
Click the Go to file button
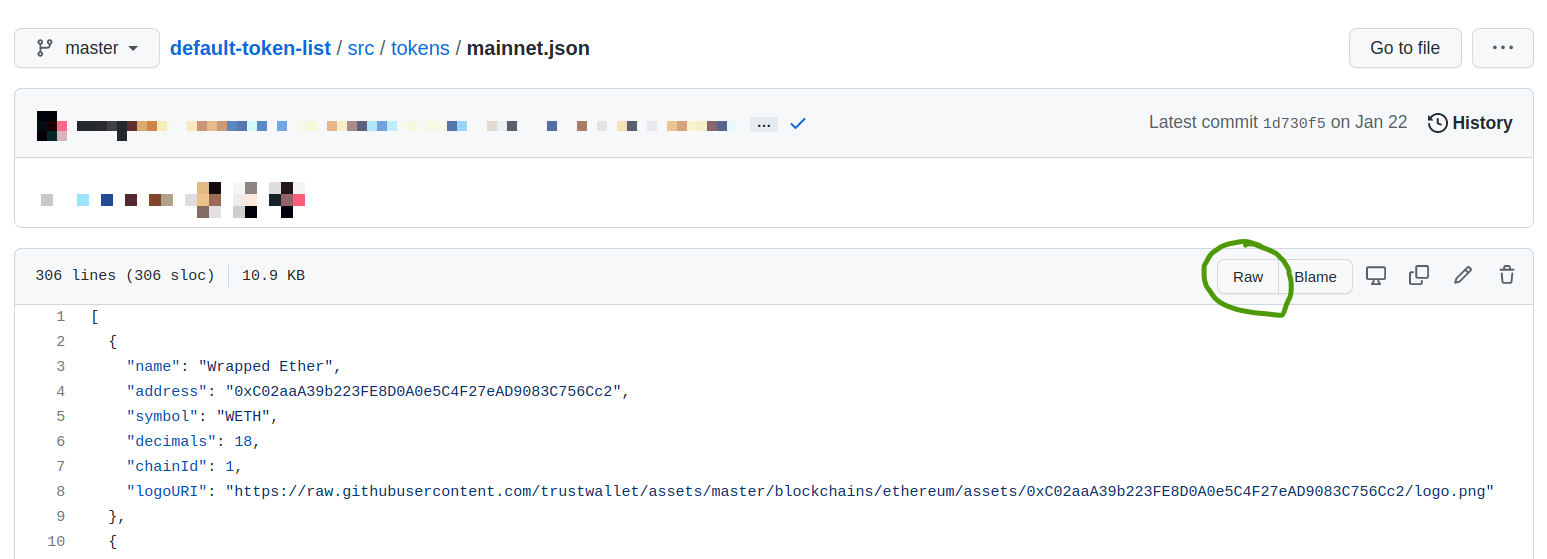pyautogui.click(x=1404, y=48)
